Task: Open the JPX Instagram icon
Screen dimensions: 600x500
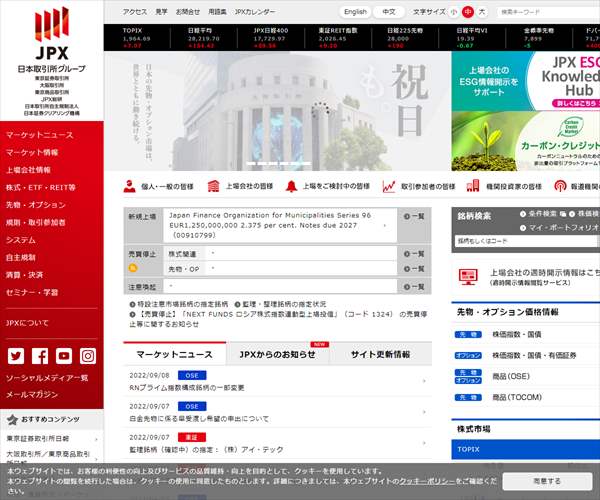Action: coord(88,356)
